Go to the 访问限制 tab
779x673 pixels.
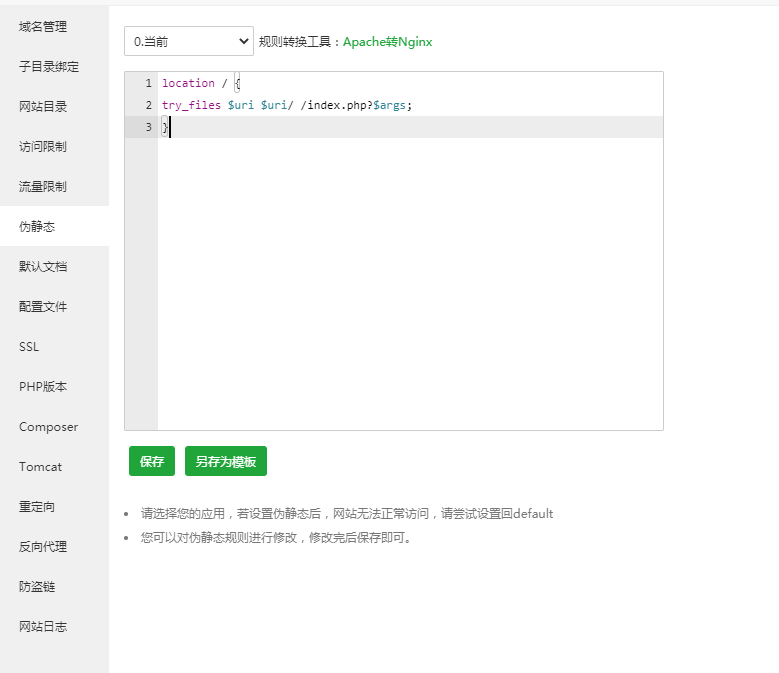(43, 146)
